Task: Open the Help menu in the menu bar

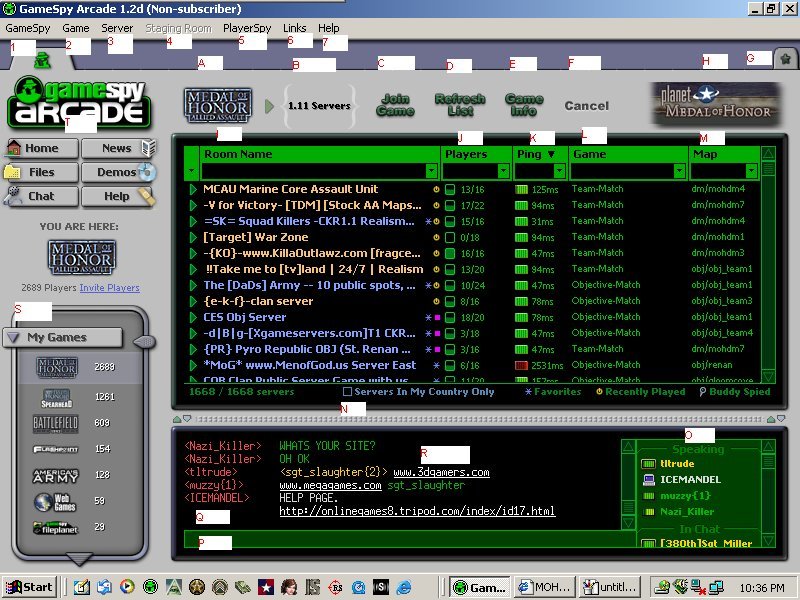Action: tap(329, 29)
